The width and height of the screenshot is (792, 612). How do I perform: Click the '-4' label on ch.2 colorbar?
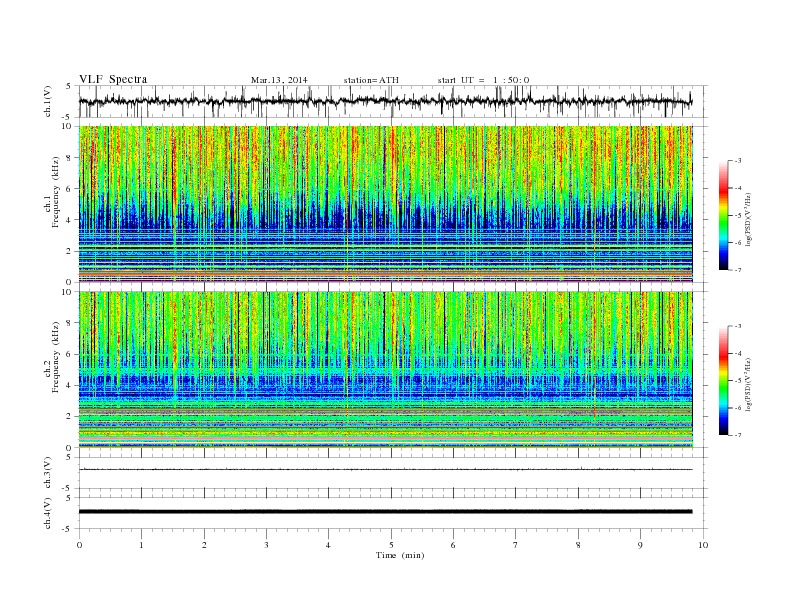737,353
